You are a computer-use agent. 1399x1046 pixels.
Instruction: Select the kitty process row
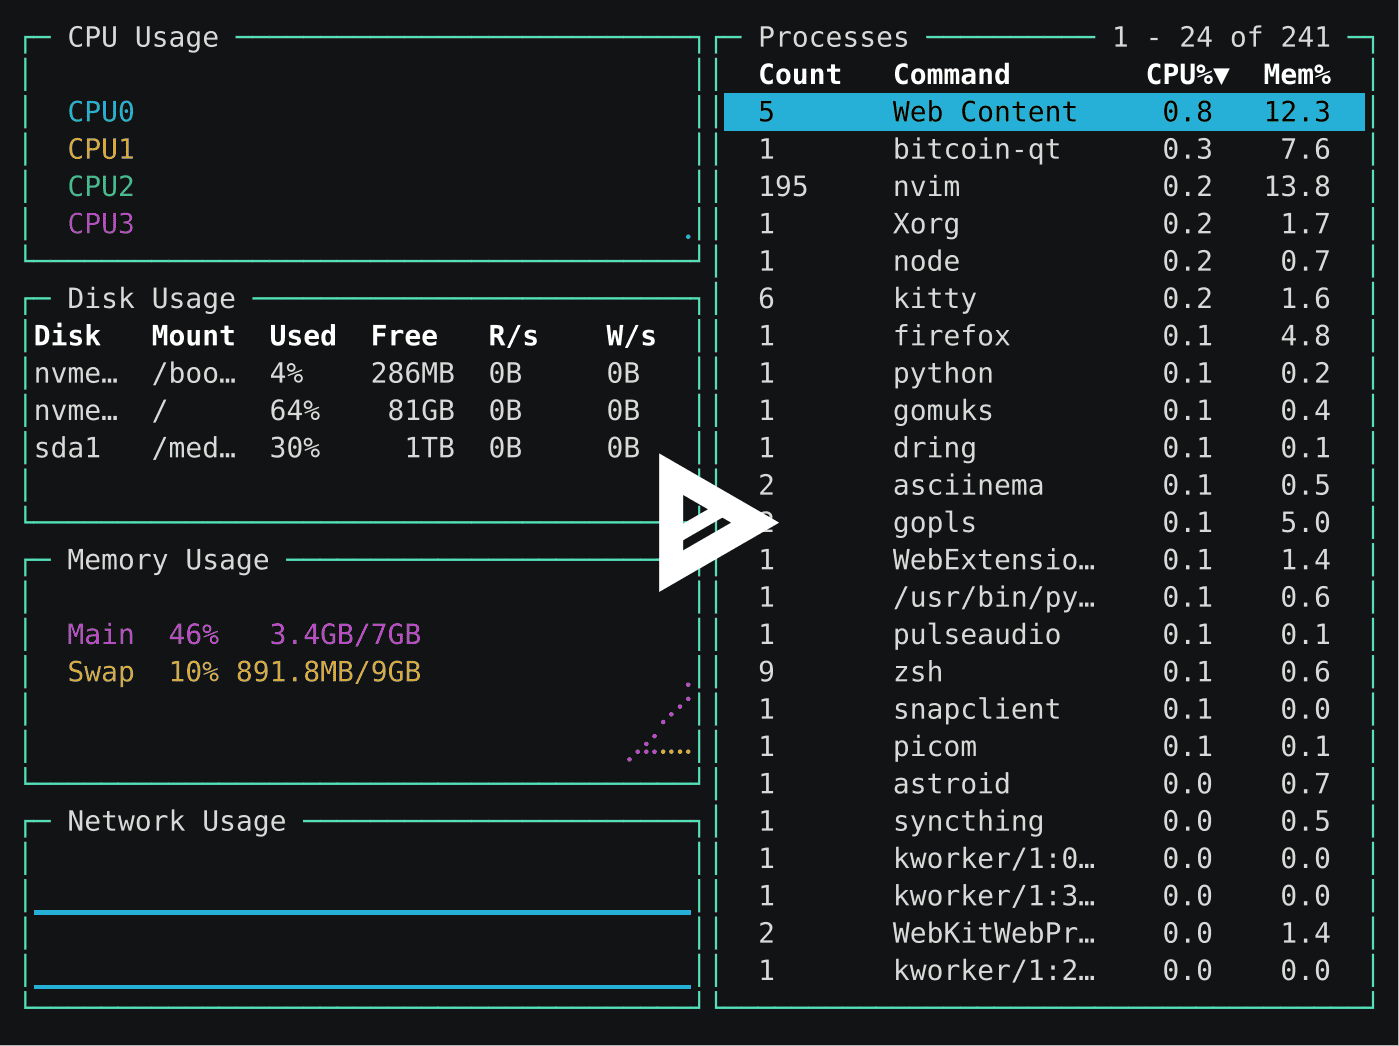(x=1044, y=298)
